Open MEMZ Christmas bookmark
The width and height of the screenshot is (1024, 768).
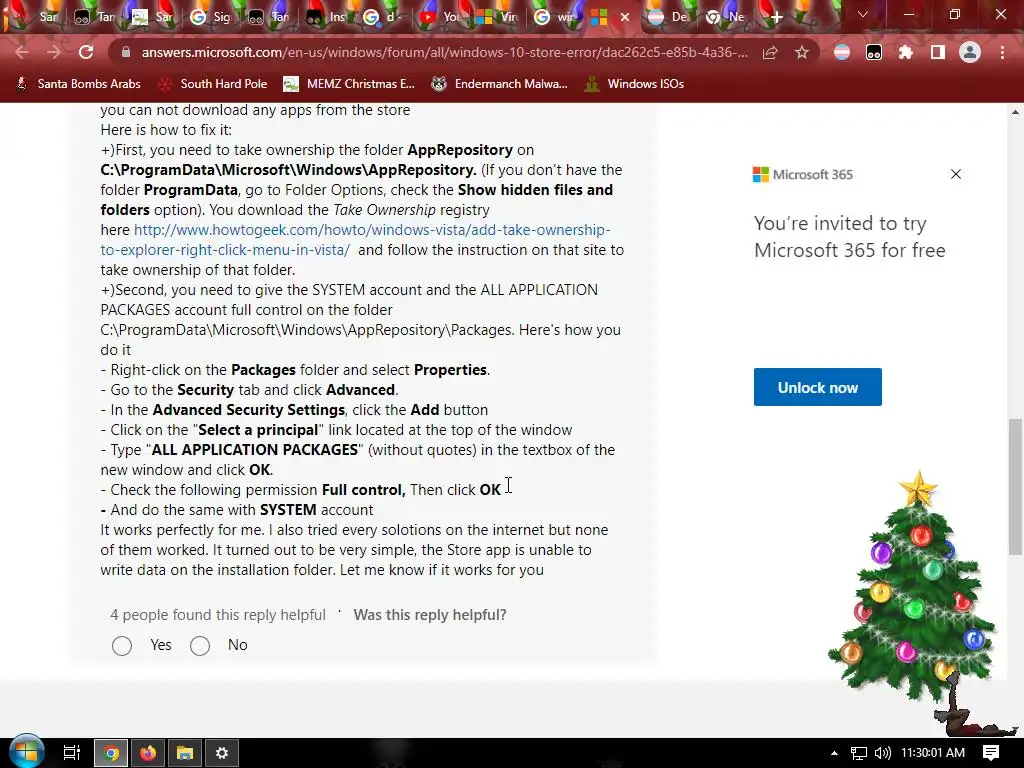[x=349, y=84]
